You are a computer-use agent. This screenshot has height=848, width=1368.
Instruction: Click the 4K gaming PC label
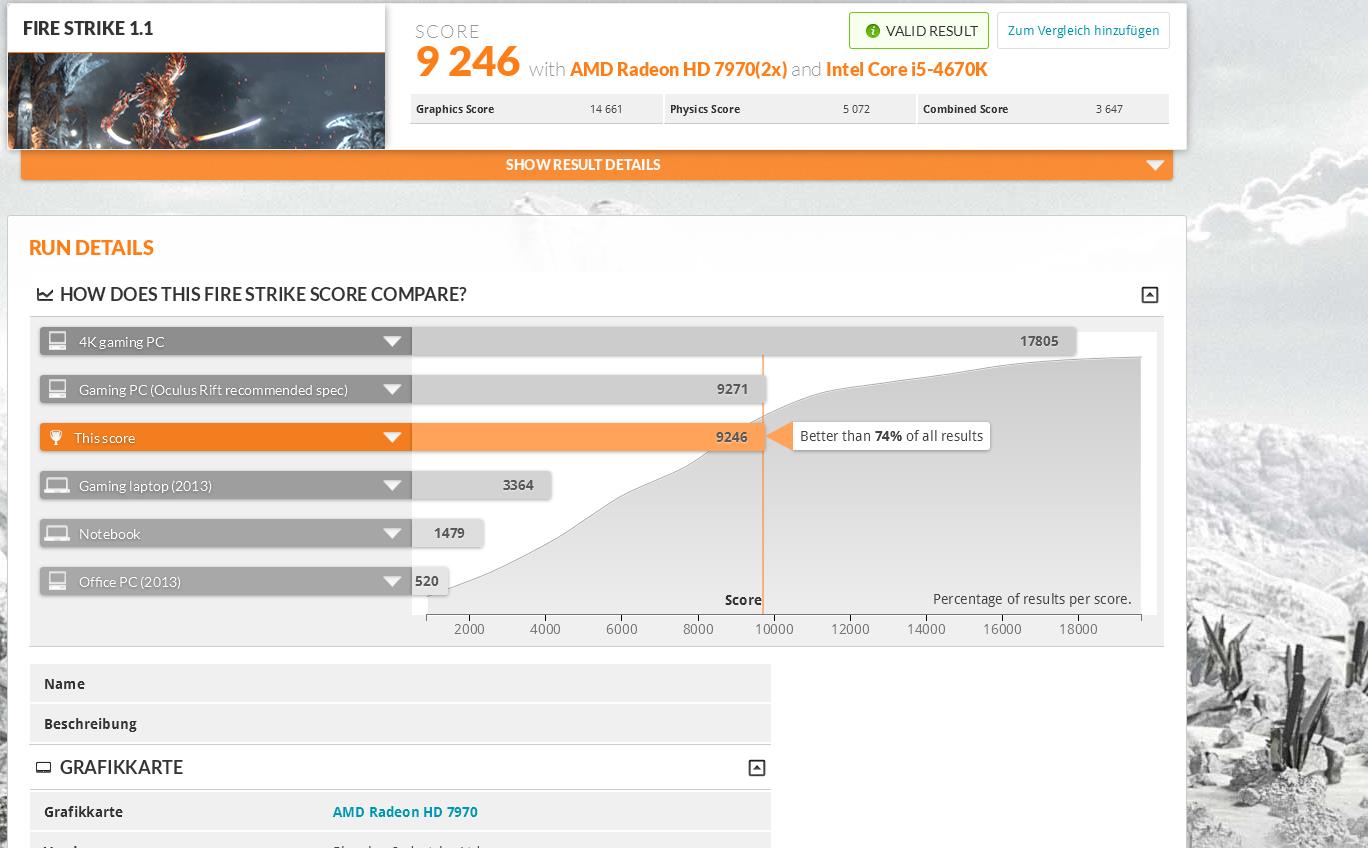point(121,342)
